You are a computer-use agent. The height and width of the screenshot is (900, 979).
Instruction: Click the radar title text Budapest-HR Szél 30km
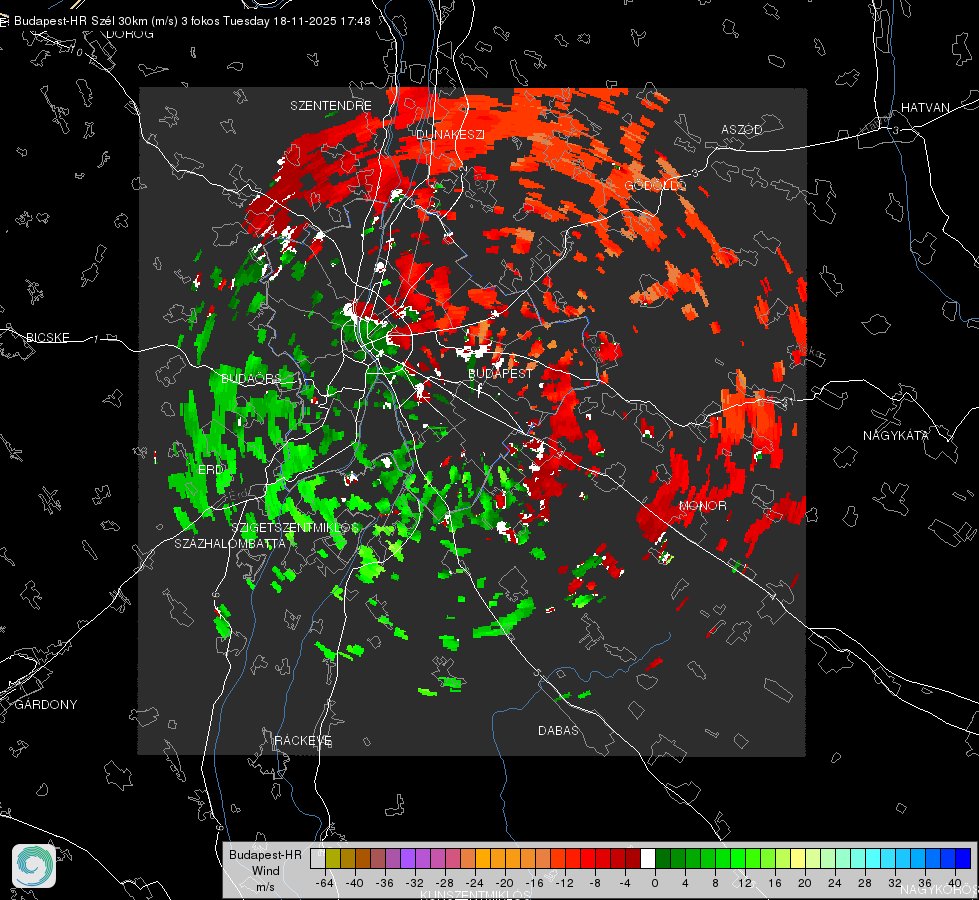coord(82,21)
